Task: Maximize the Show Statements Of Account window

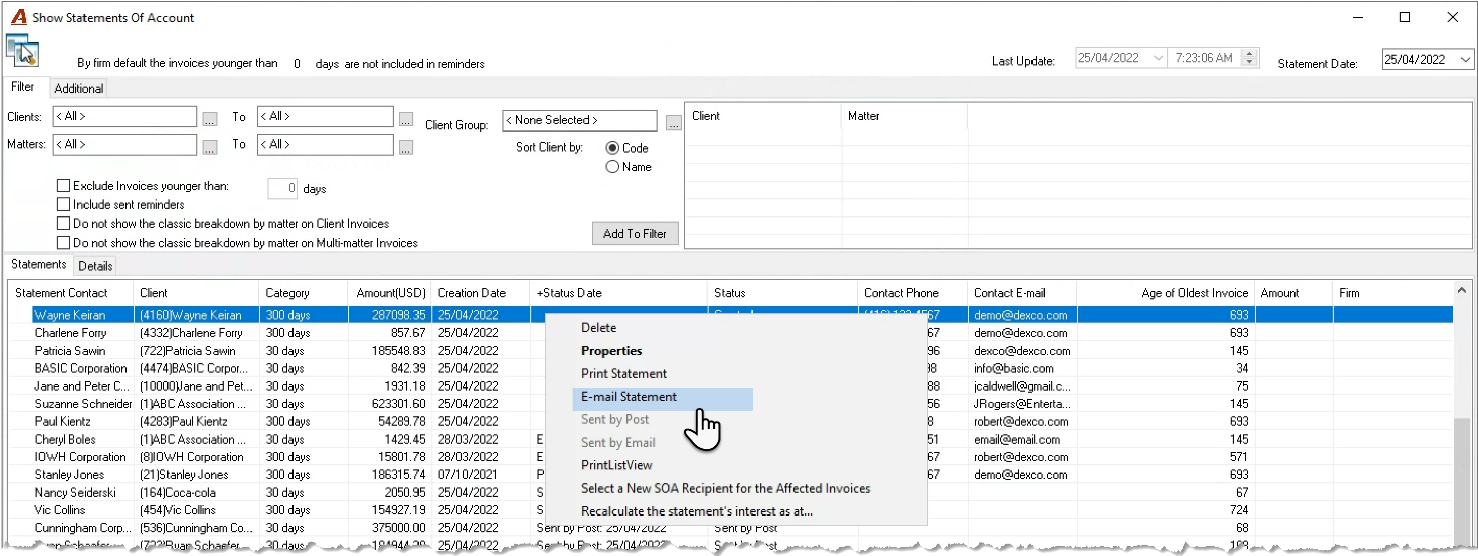Action: 1405,17
